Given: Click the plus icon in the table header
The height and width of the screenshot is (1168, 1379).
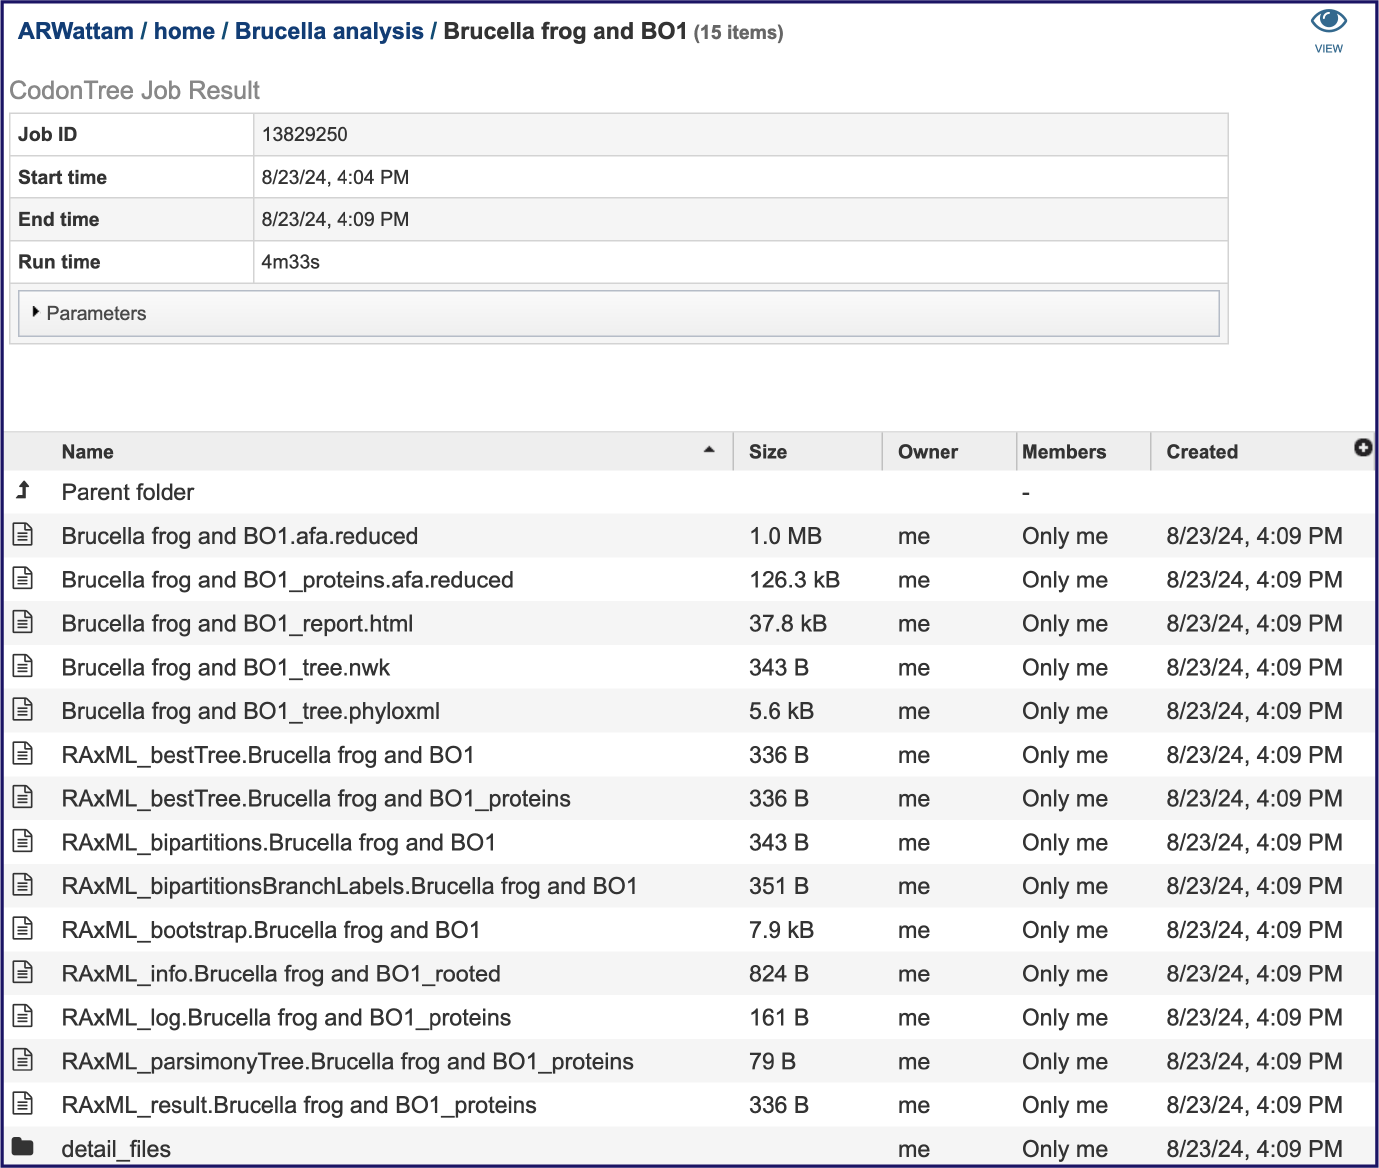Looking at the screenshot, I should pyautogui.click(x=1362, y=448).
